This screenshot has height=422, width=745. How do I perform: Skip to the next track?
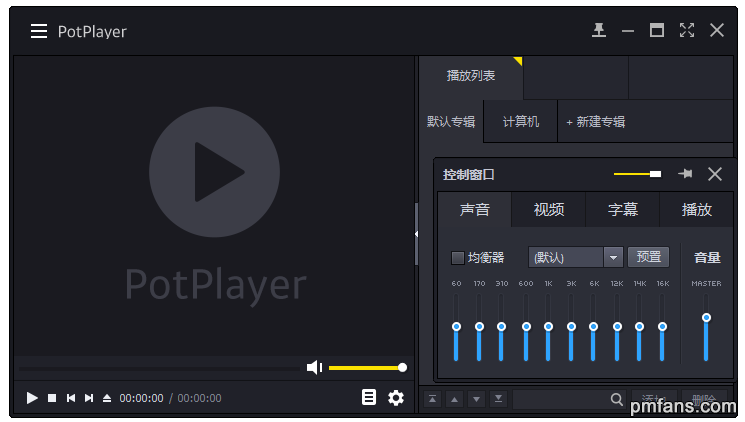pos(89,398)
